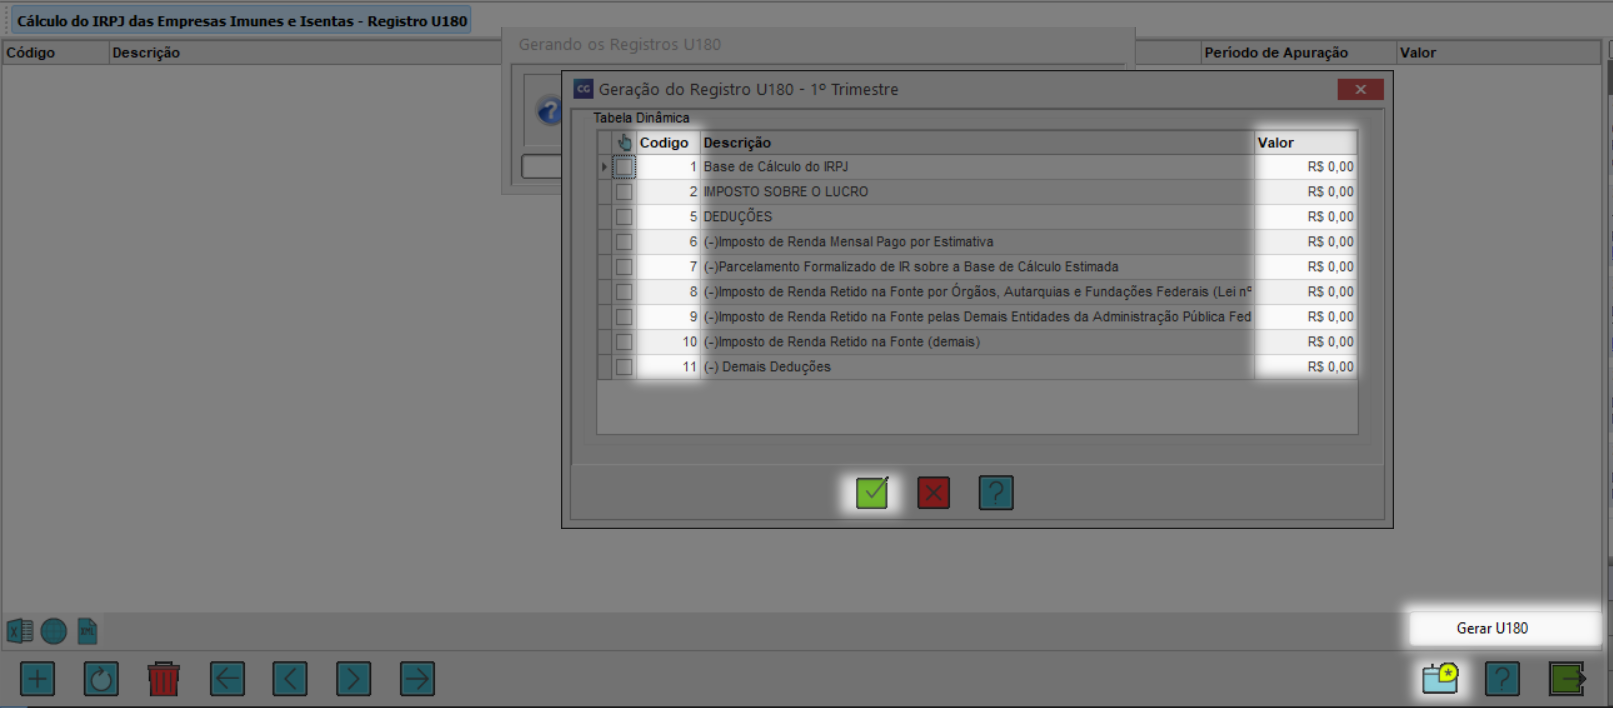
Task: Confirm with the green check mark button
Action: [x=872, y=493]
